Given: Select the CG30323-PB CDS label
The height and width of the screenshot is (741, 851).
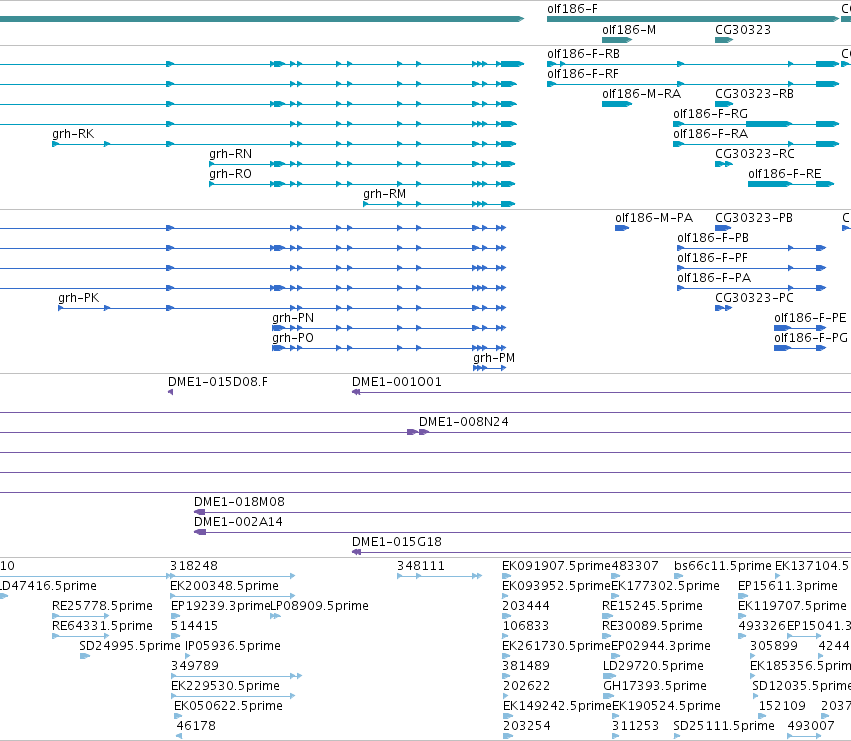Looking at the screenshot, I should [753, 218].
